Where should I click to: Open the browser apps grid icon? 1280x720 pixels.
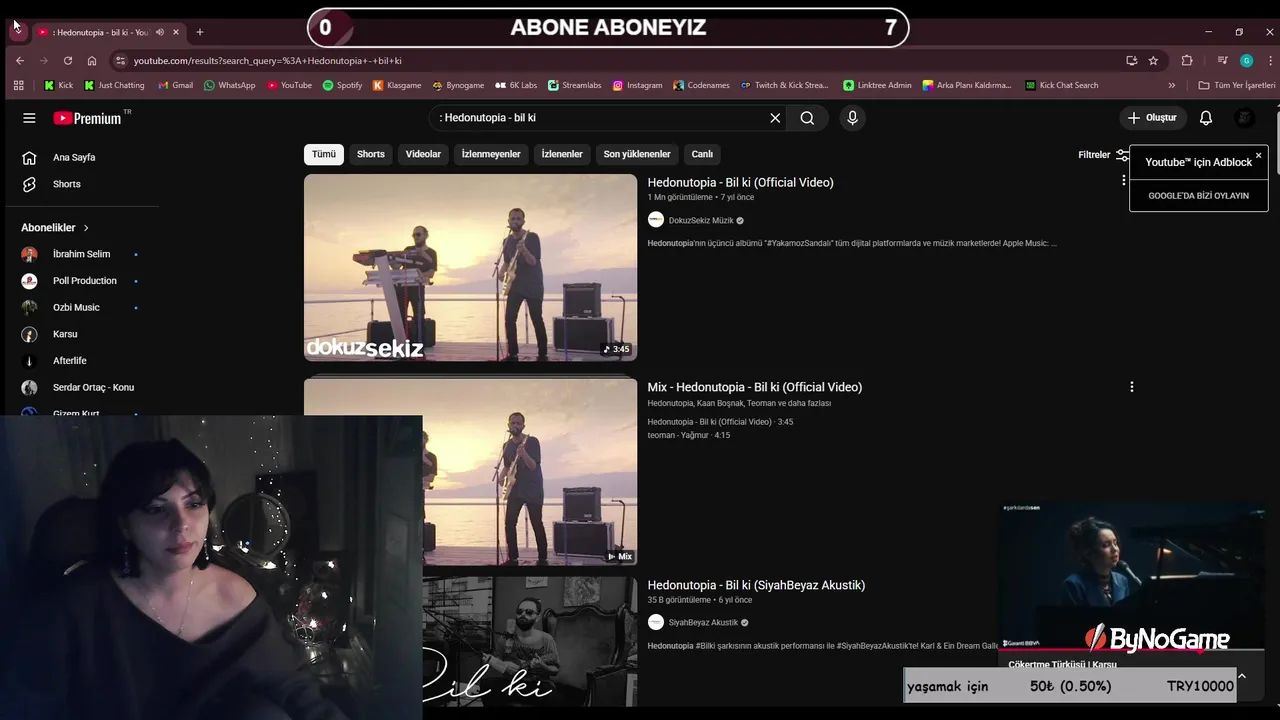tap(18, 85)
